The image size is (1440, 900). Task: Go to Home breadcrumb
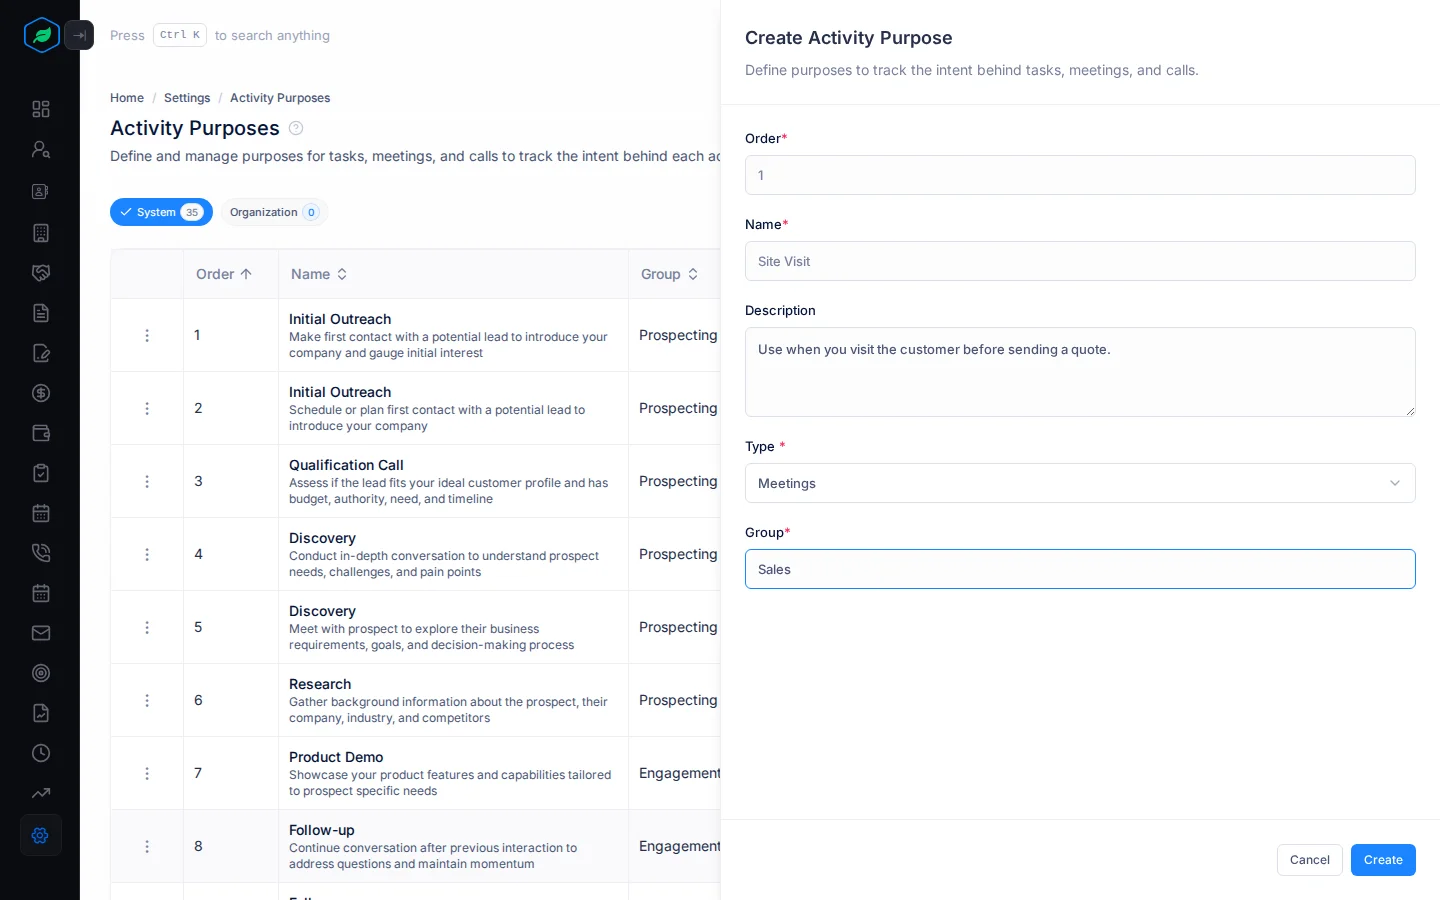[x=127, y=98]
